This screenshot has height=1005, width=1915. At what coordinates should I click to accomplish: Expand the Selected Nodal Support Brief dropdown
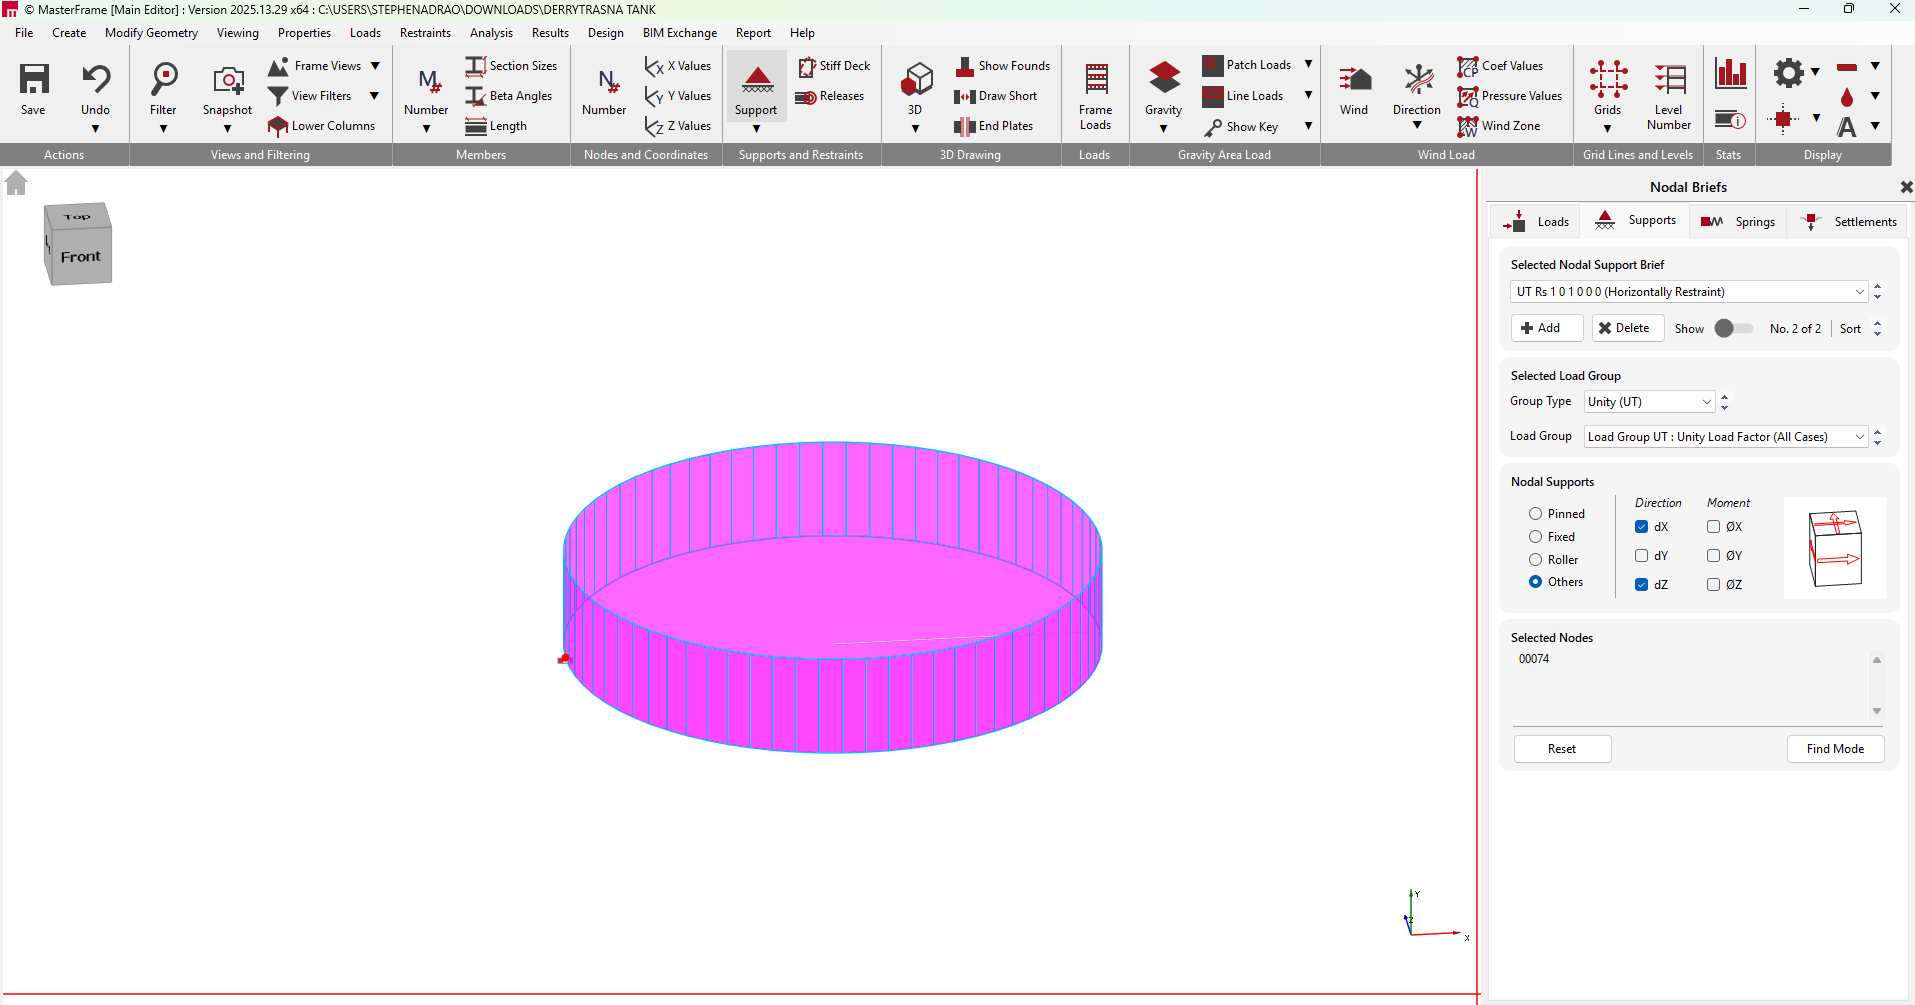point(1859,292)
